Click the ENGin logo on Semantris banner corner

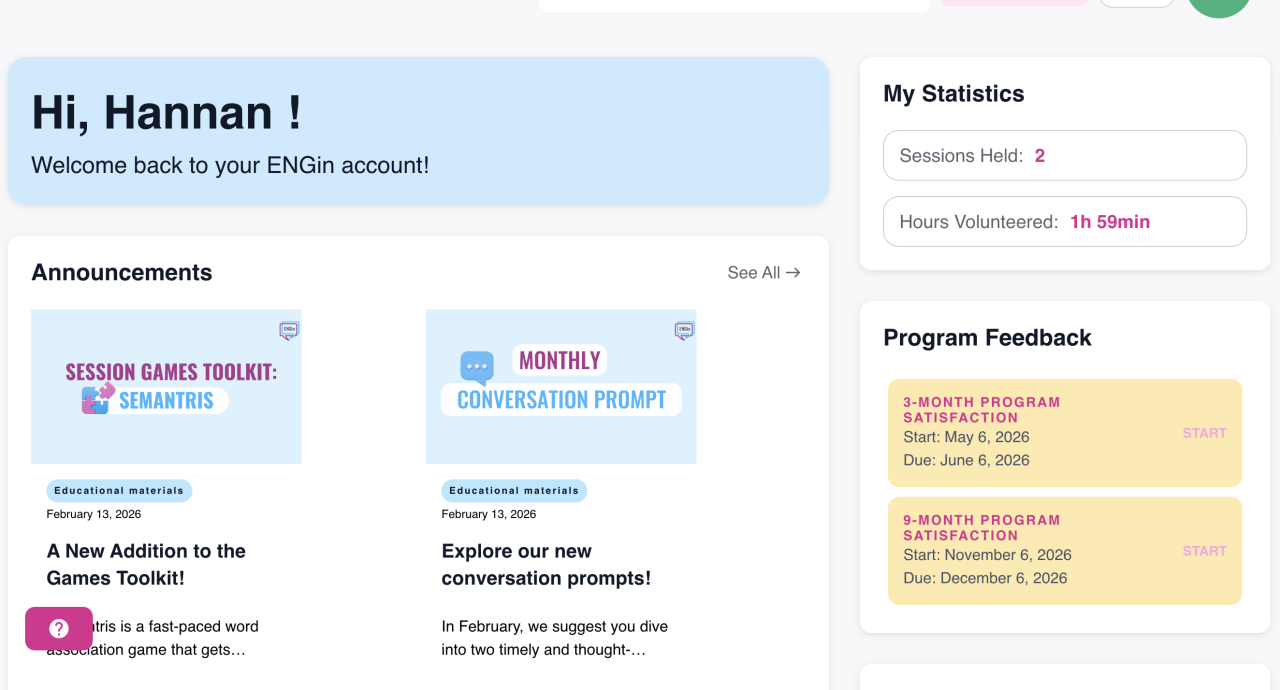[x=289, y=329]
